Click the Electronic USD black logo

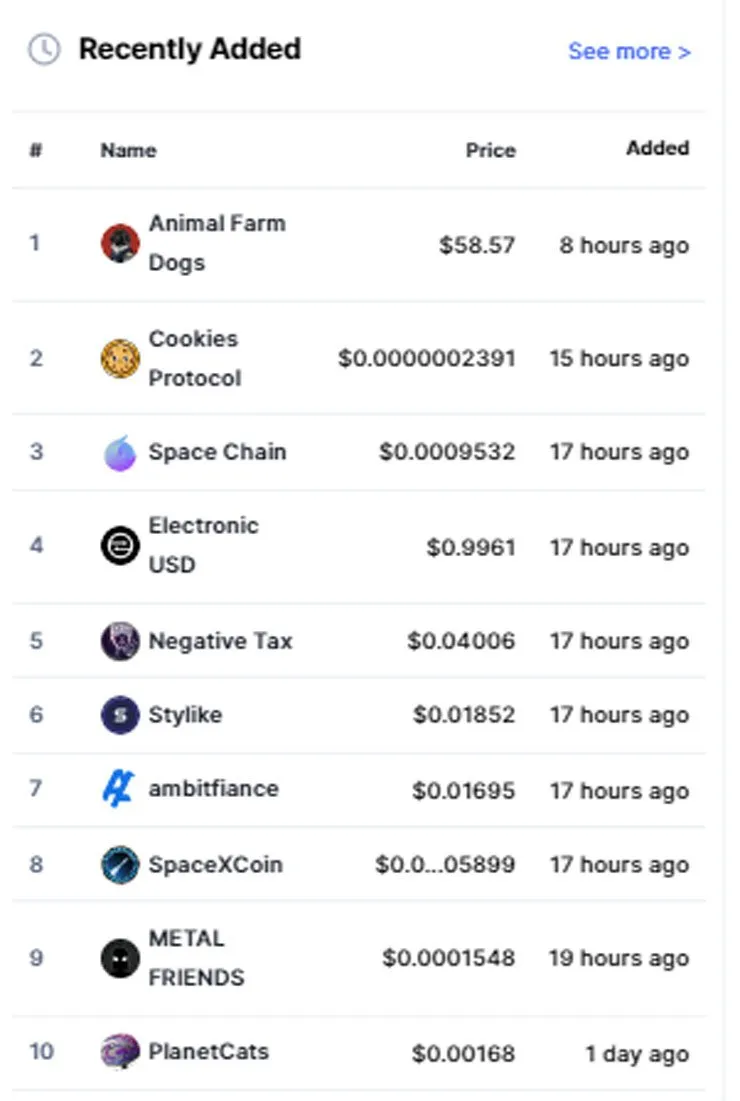coord(120,546)
